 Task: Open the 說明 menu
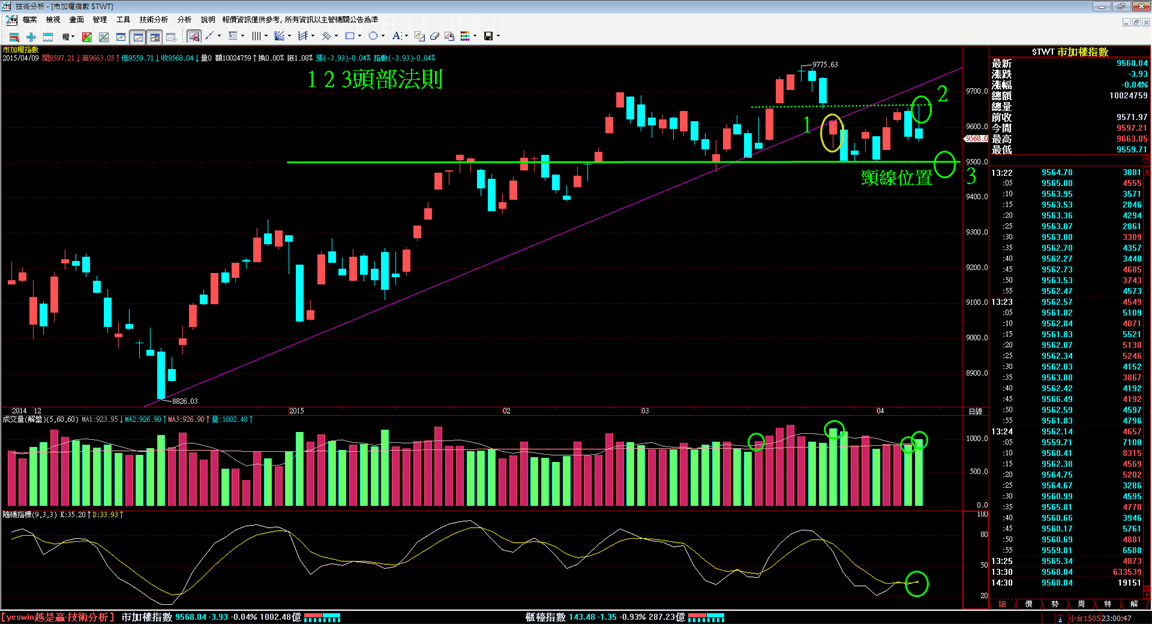click(x=208, y=20)
